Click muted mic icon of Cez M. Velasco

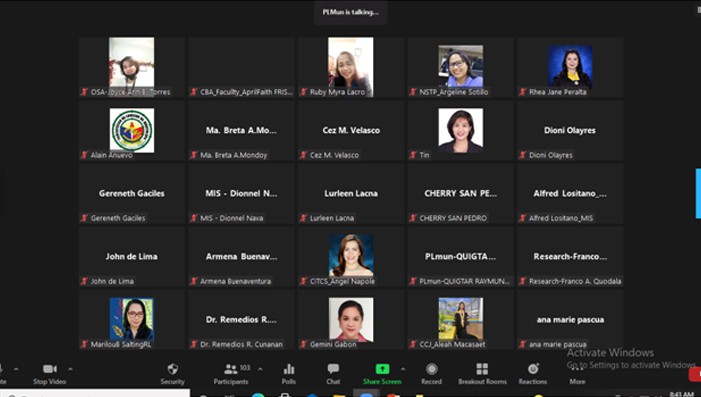(304, 155)
